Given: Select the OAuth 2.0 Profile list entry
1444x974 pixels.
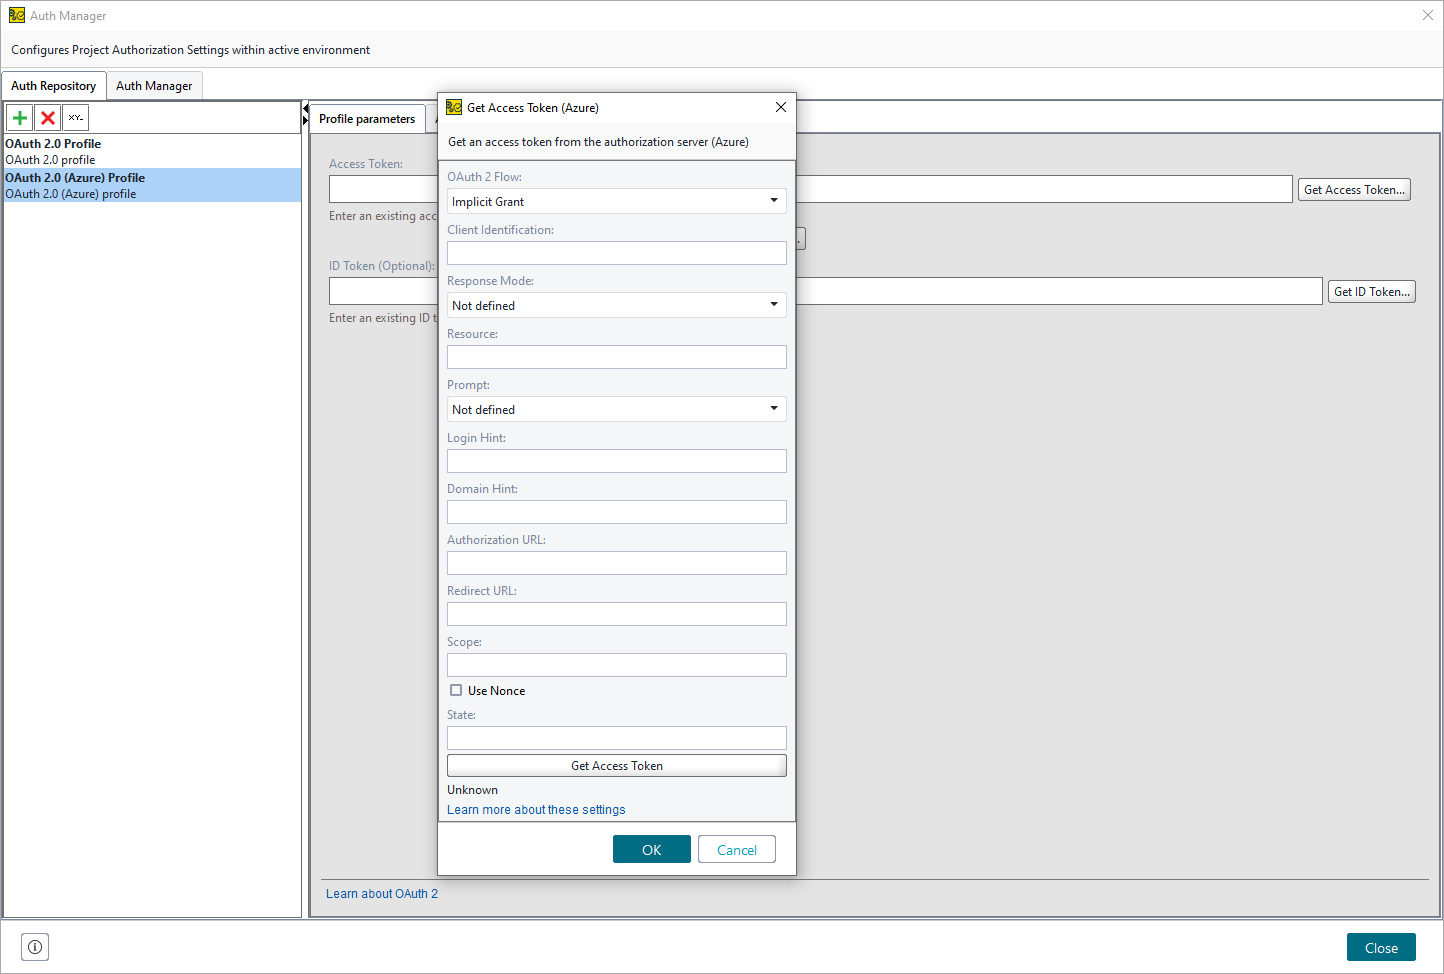Looking at the screenshot, I should point(52,143).
